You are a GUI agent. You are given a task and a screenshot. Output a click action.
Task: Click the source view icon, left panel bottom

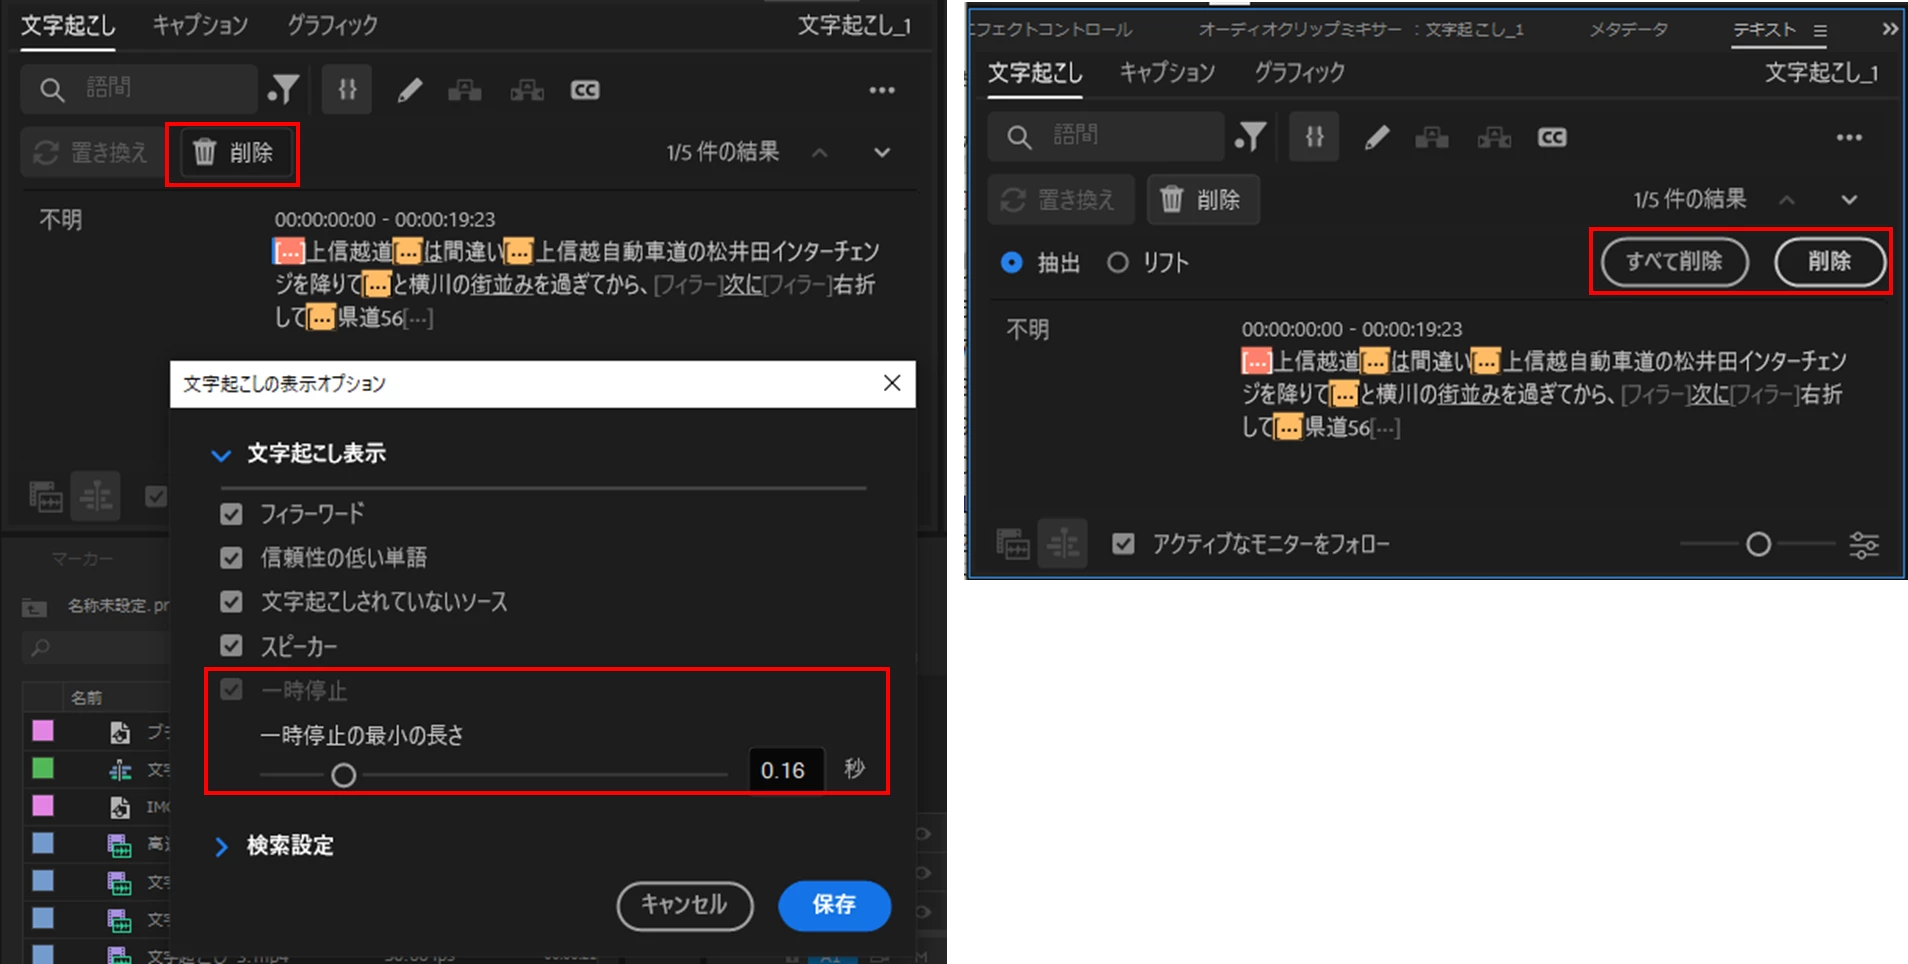coord(45,497)
